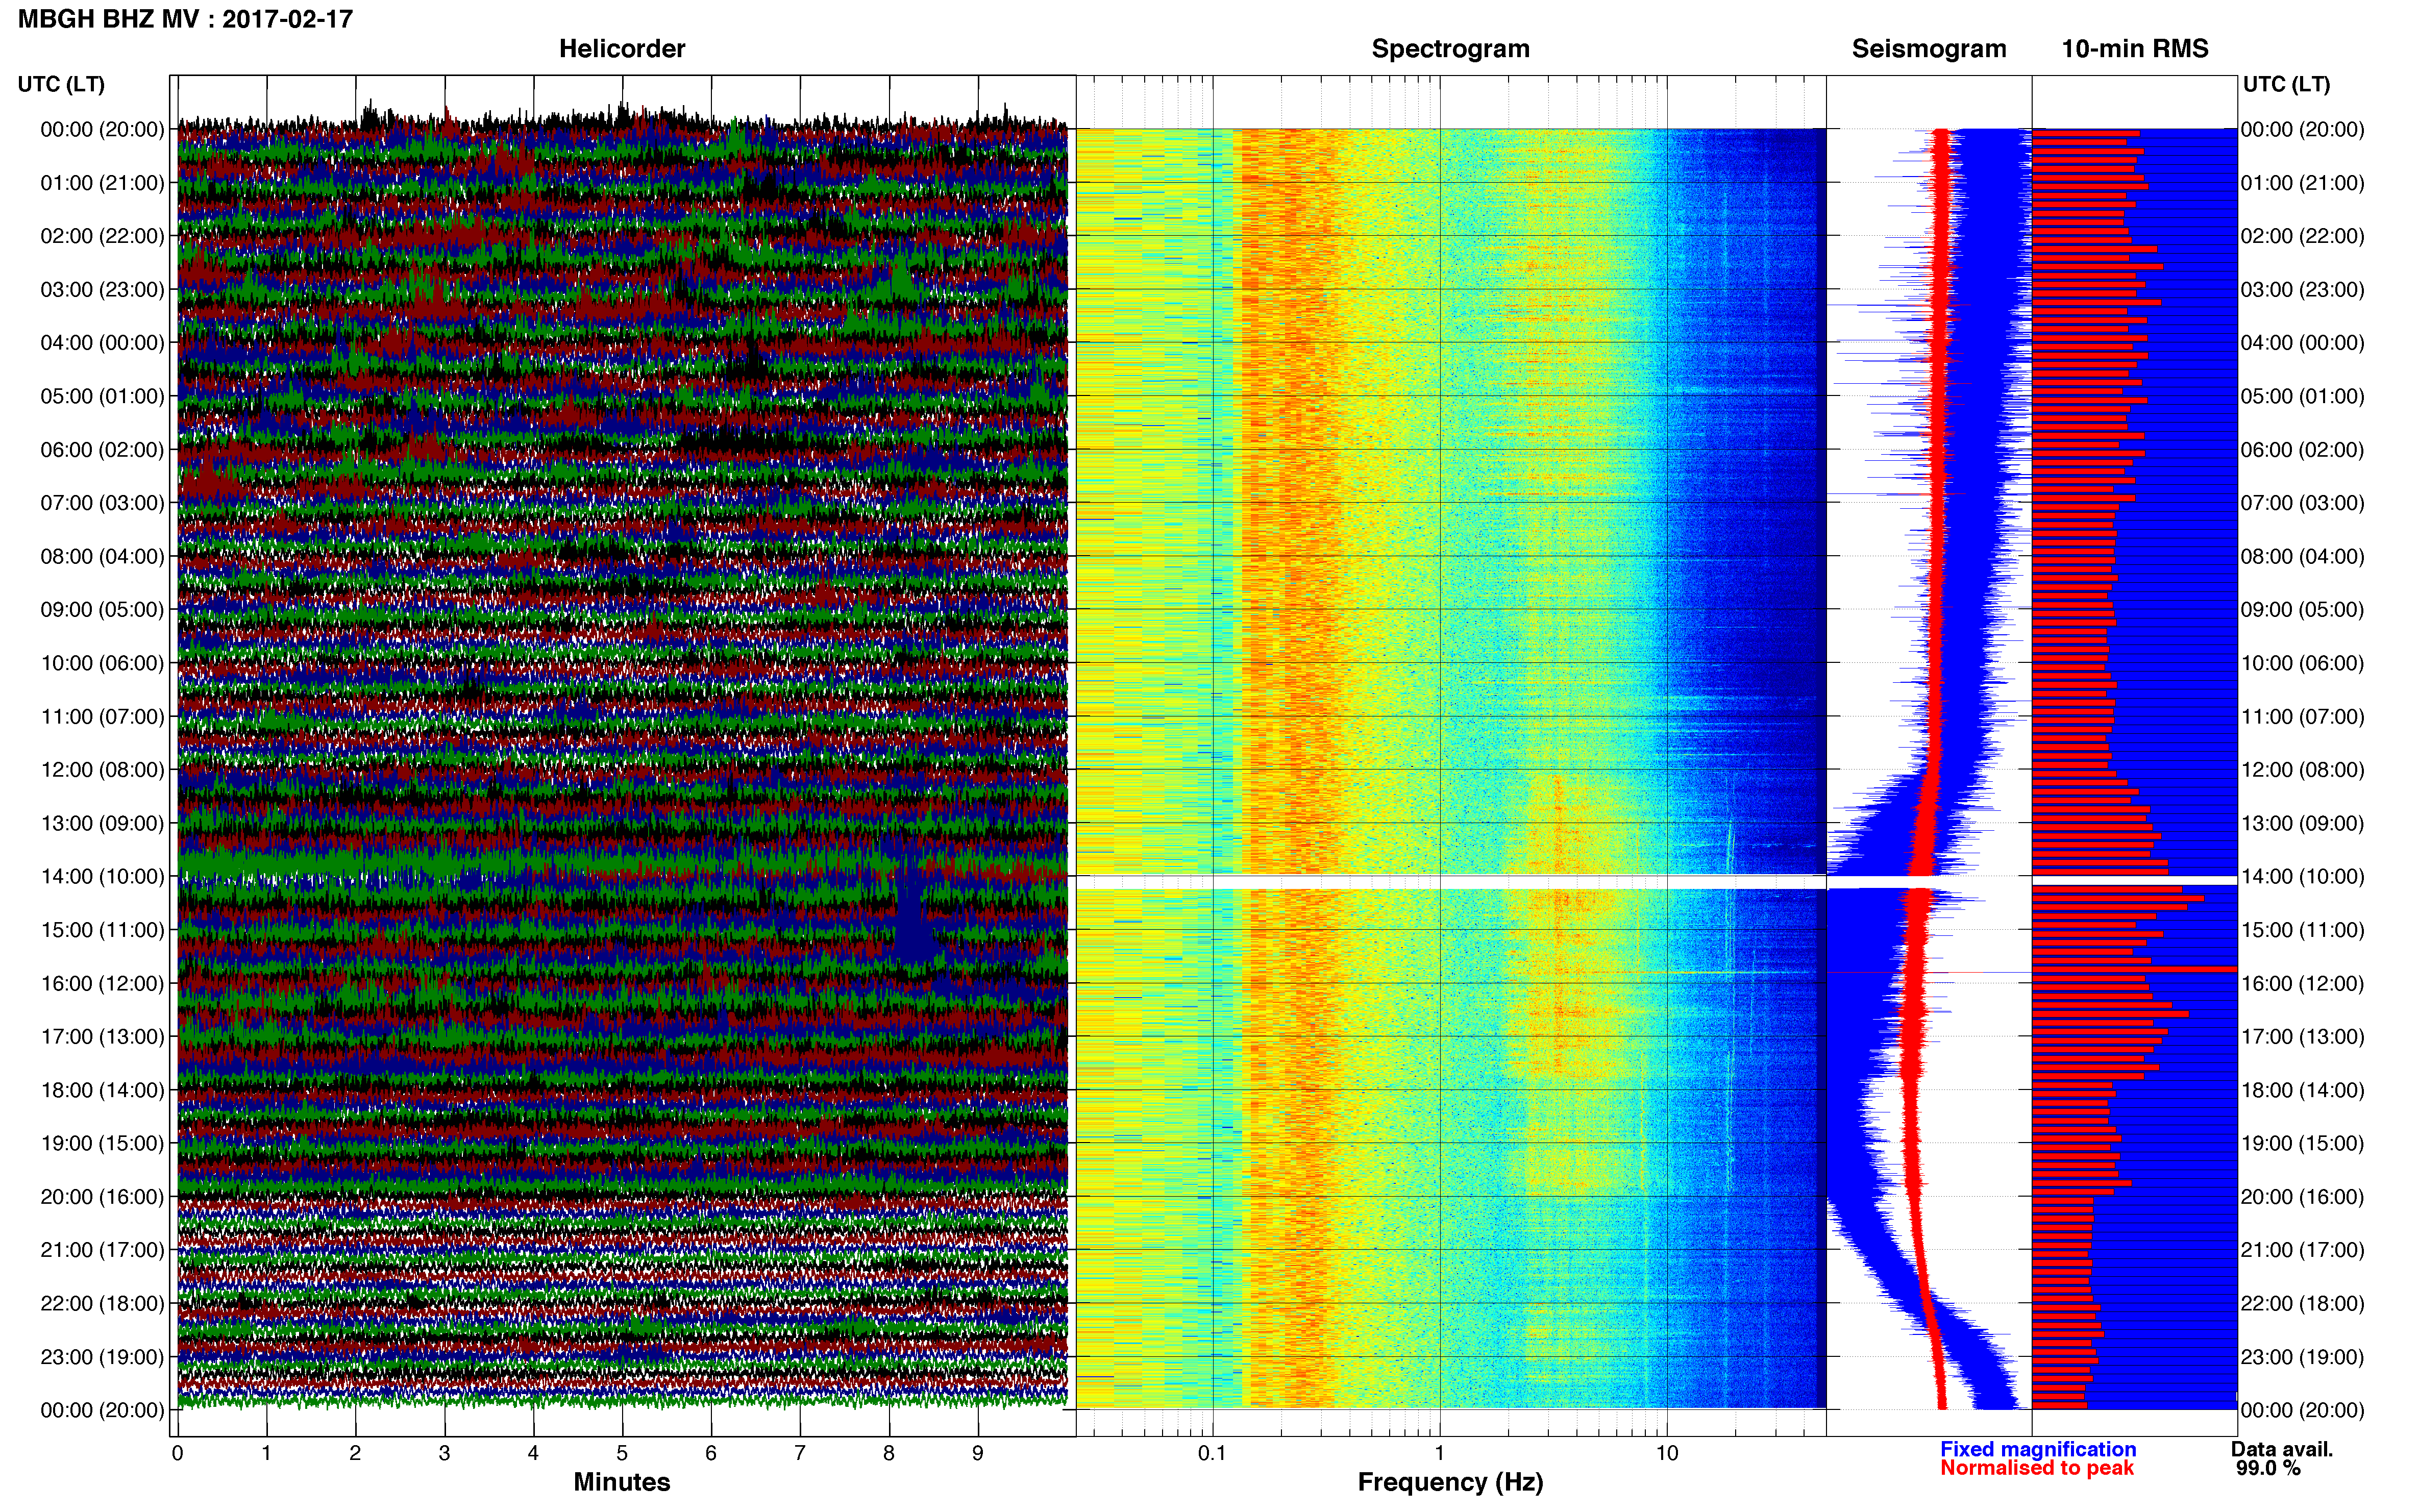
Task: Click the '7' tick on the Minutes axis
Action: (x=800, y=1454)
